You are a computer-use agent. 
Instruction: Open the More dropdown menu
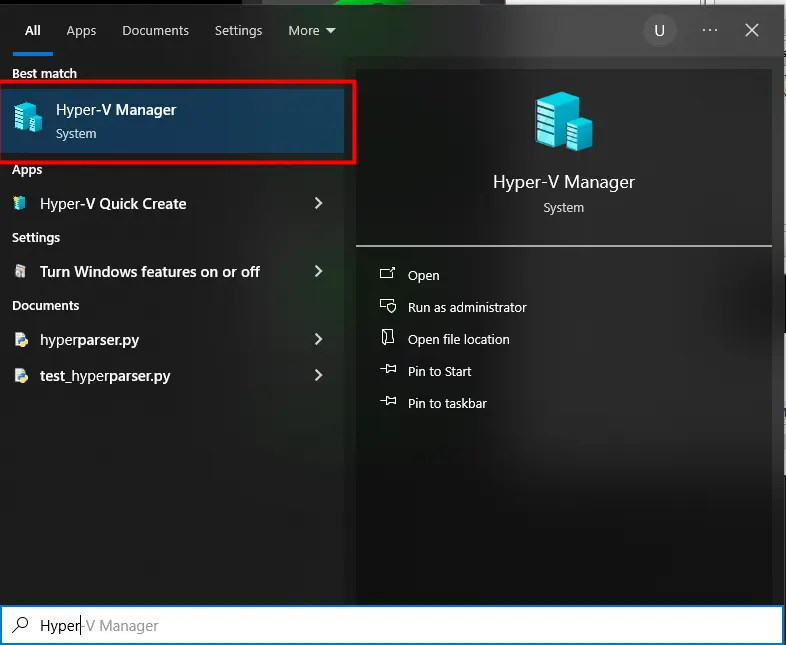point(312,31)
